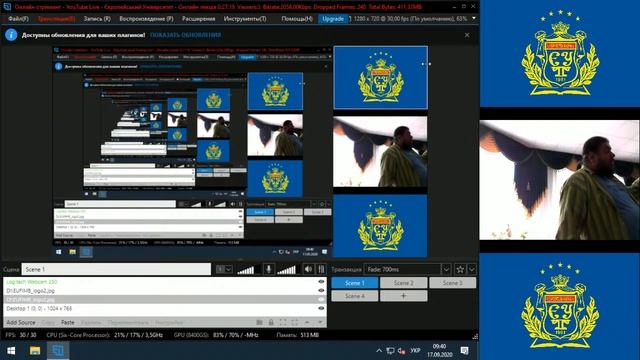Image resolution: width=640 pixels, height=360 pixels.
Task: Open the Воспроизведение menu
Action: coord(146,19)
